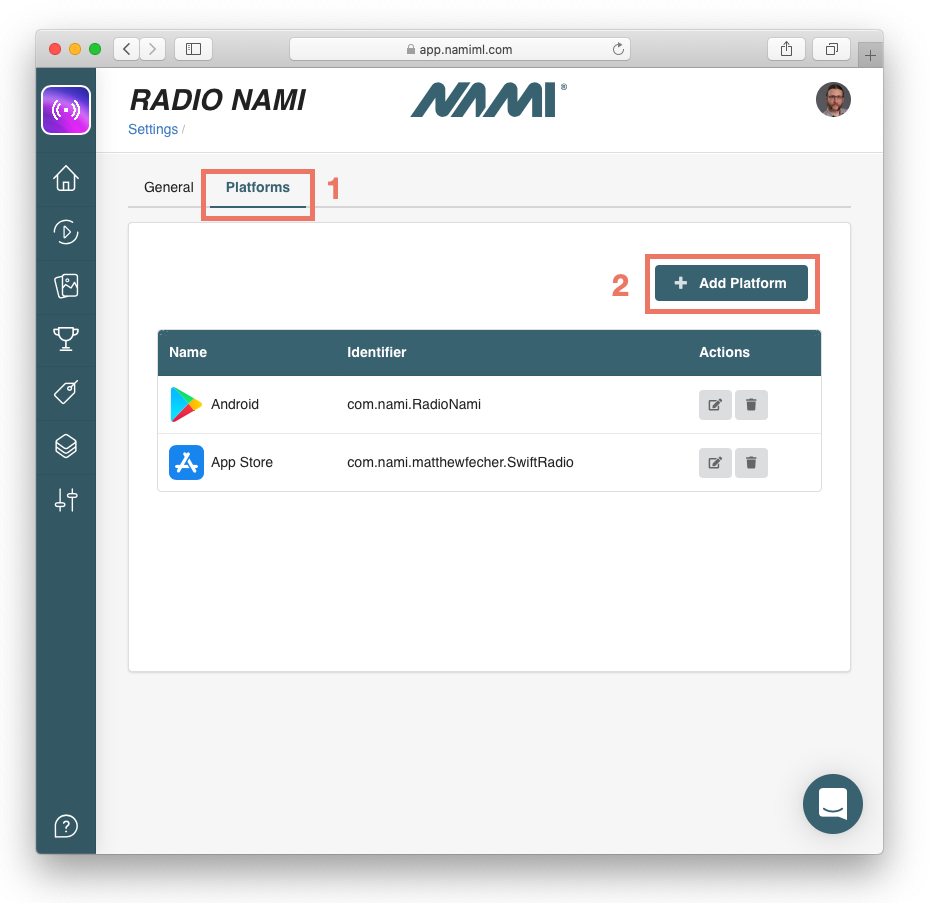This screenshot has height=903, width=930.
Task: Open the user profile avatar
Action: [x=833, y=99]
